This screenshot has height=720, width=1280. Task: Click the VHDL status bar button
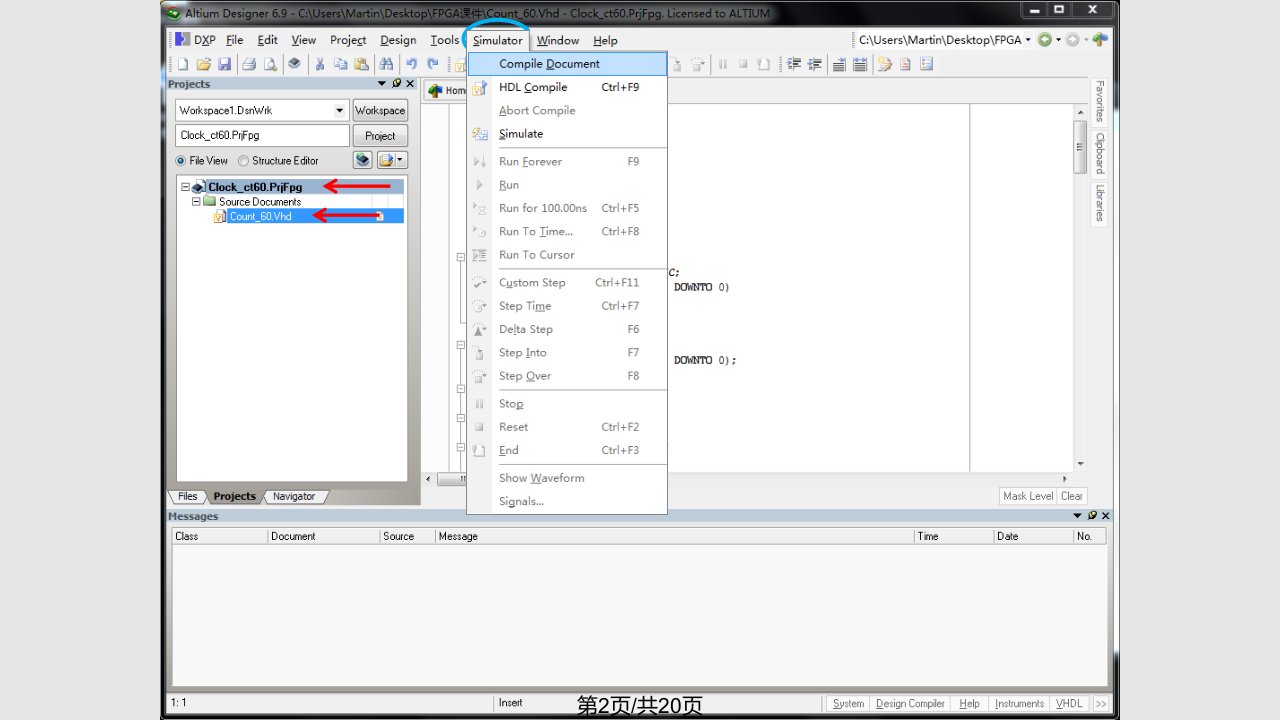tap(1069, 703)
